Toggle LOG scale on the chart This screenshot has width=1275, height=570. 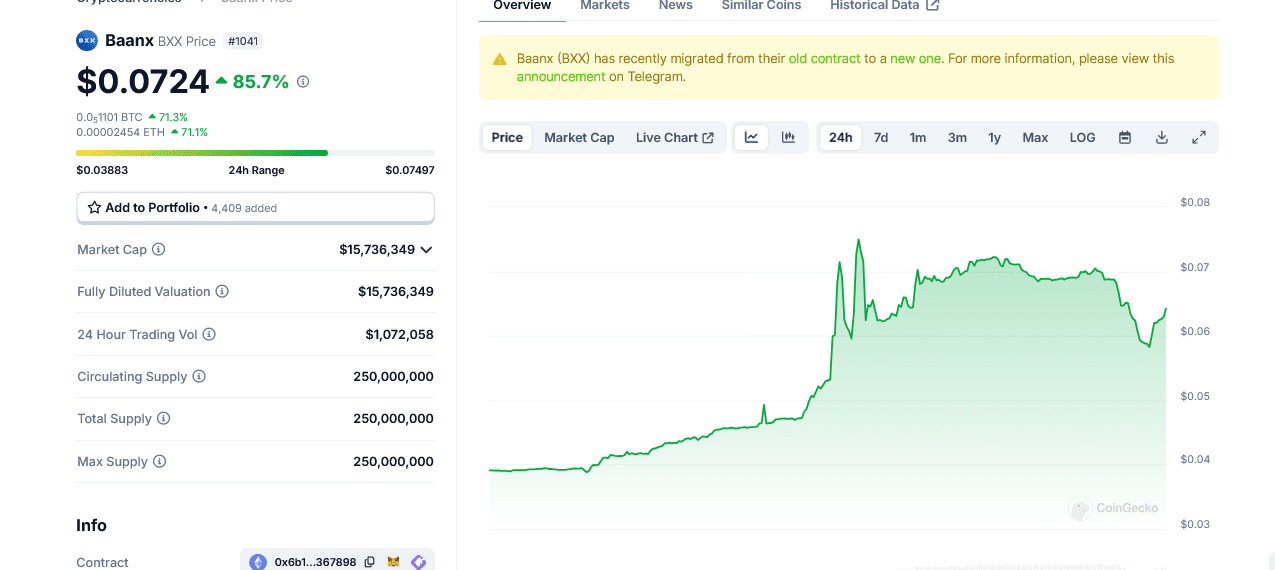click(x=1083, y=137)
